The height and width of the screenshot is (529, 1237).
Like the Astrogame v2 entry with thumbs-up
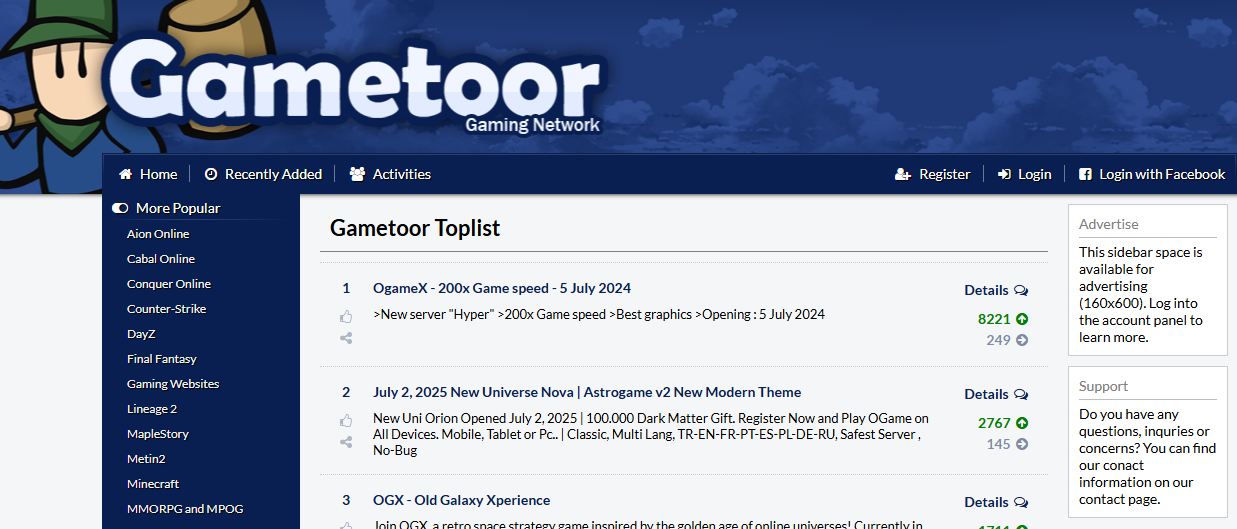pos(346,421)
